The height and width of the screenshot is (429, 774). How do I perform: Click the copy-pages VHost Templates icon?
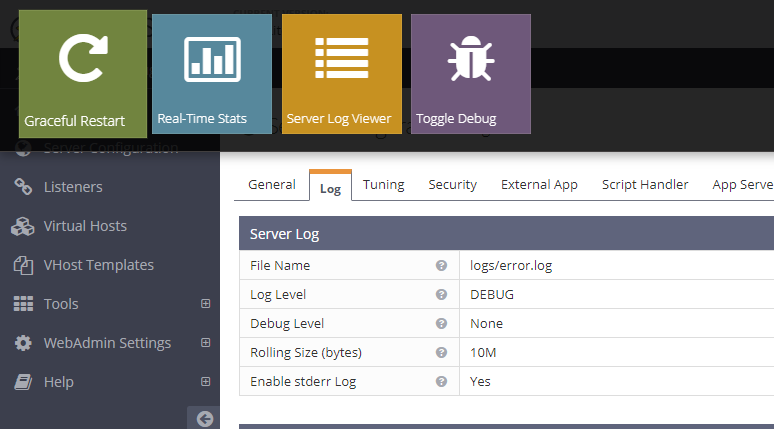click(23, 265)
